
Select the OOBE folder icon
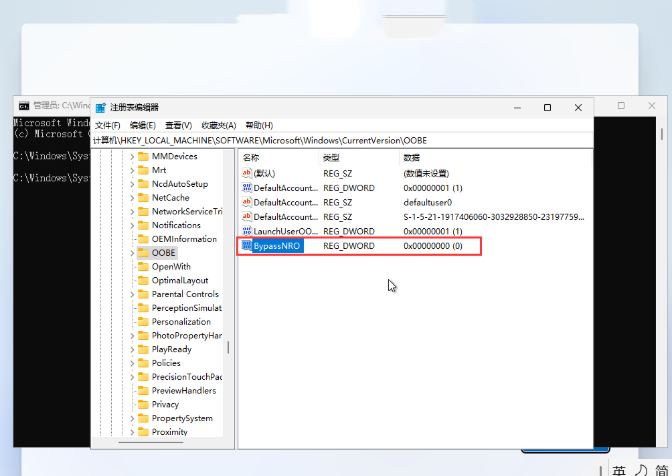pyautogui.click(x=143, y=253)
